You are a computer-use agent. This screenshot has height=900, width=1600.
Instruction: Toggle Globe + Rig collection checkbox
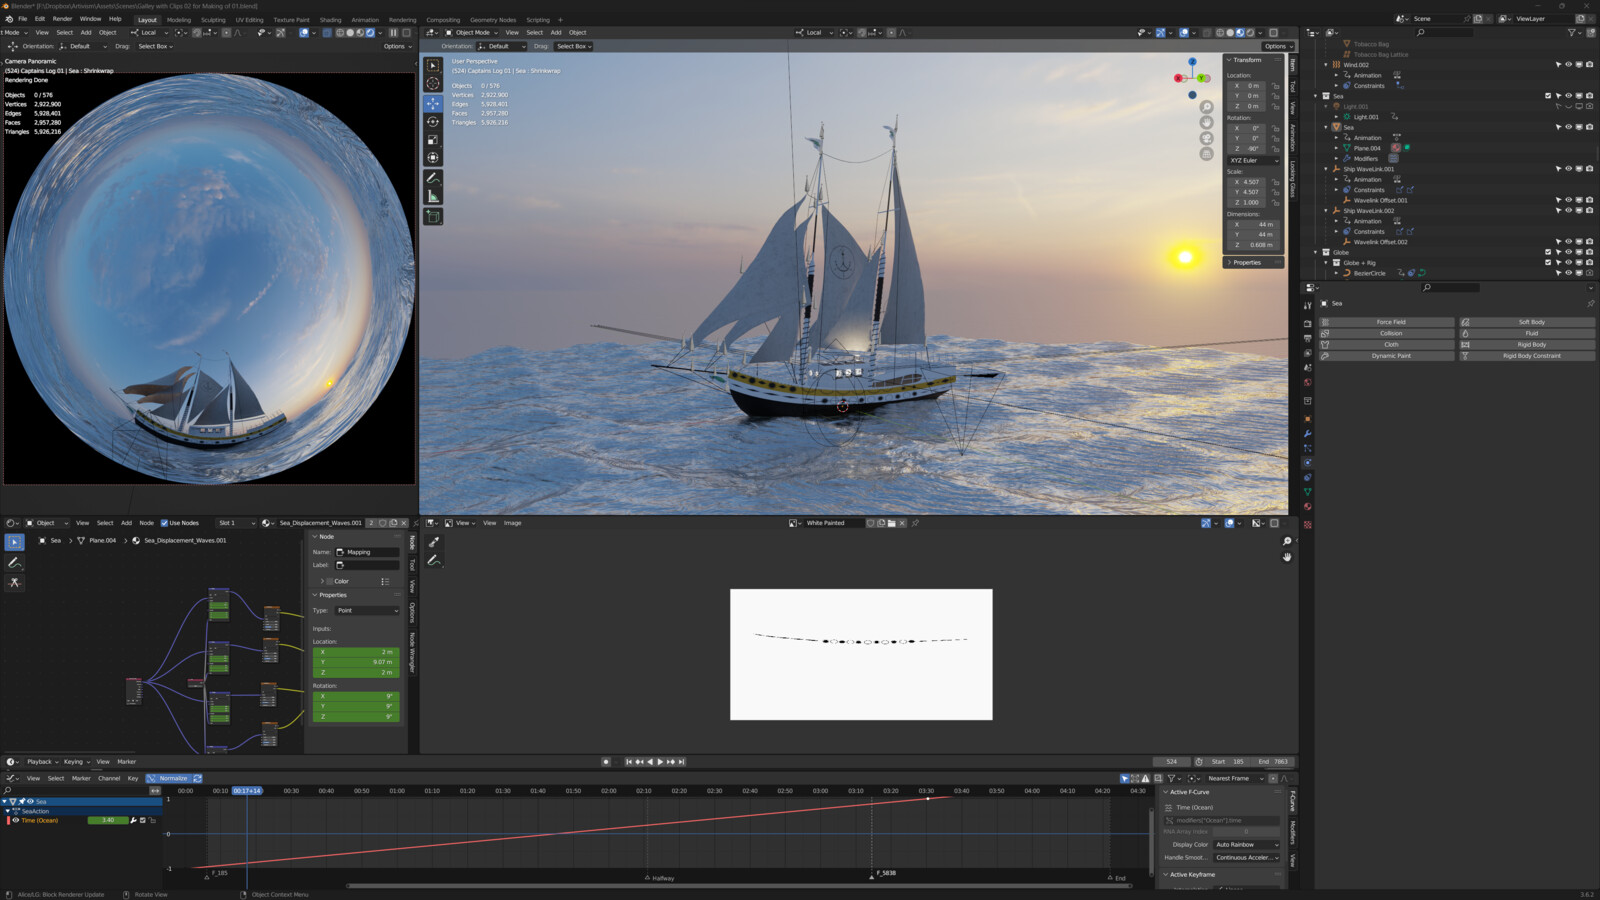tap(1548, 263)
